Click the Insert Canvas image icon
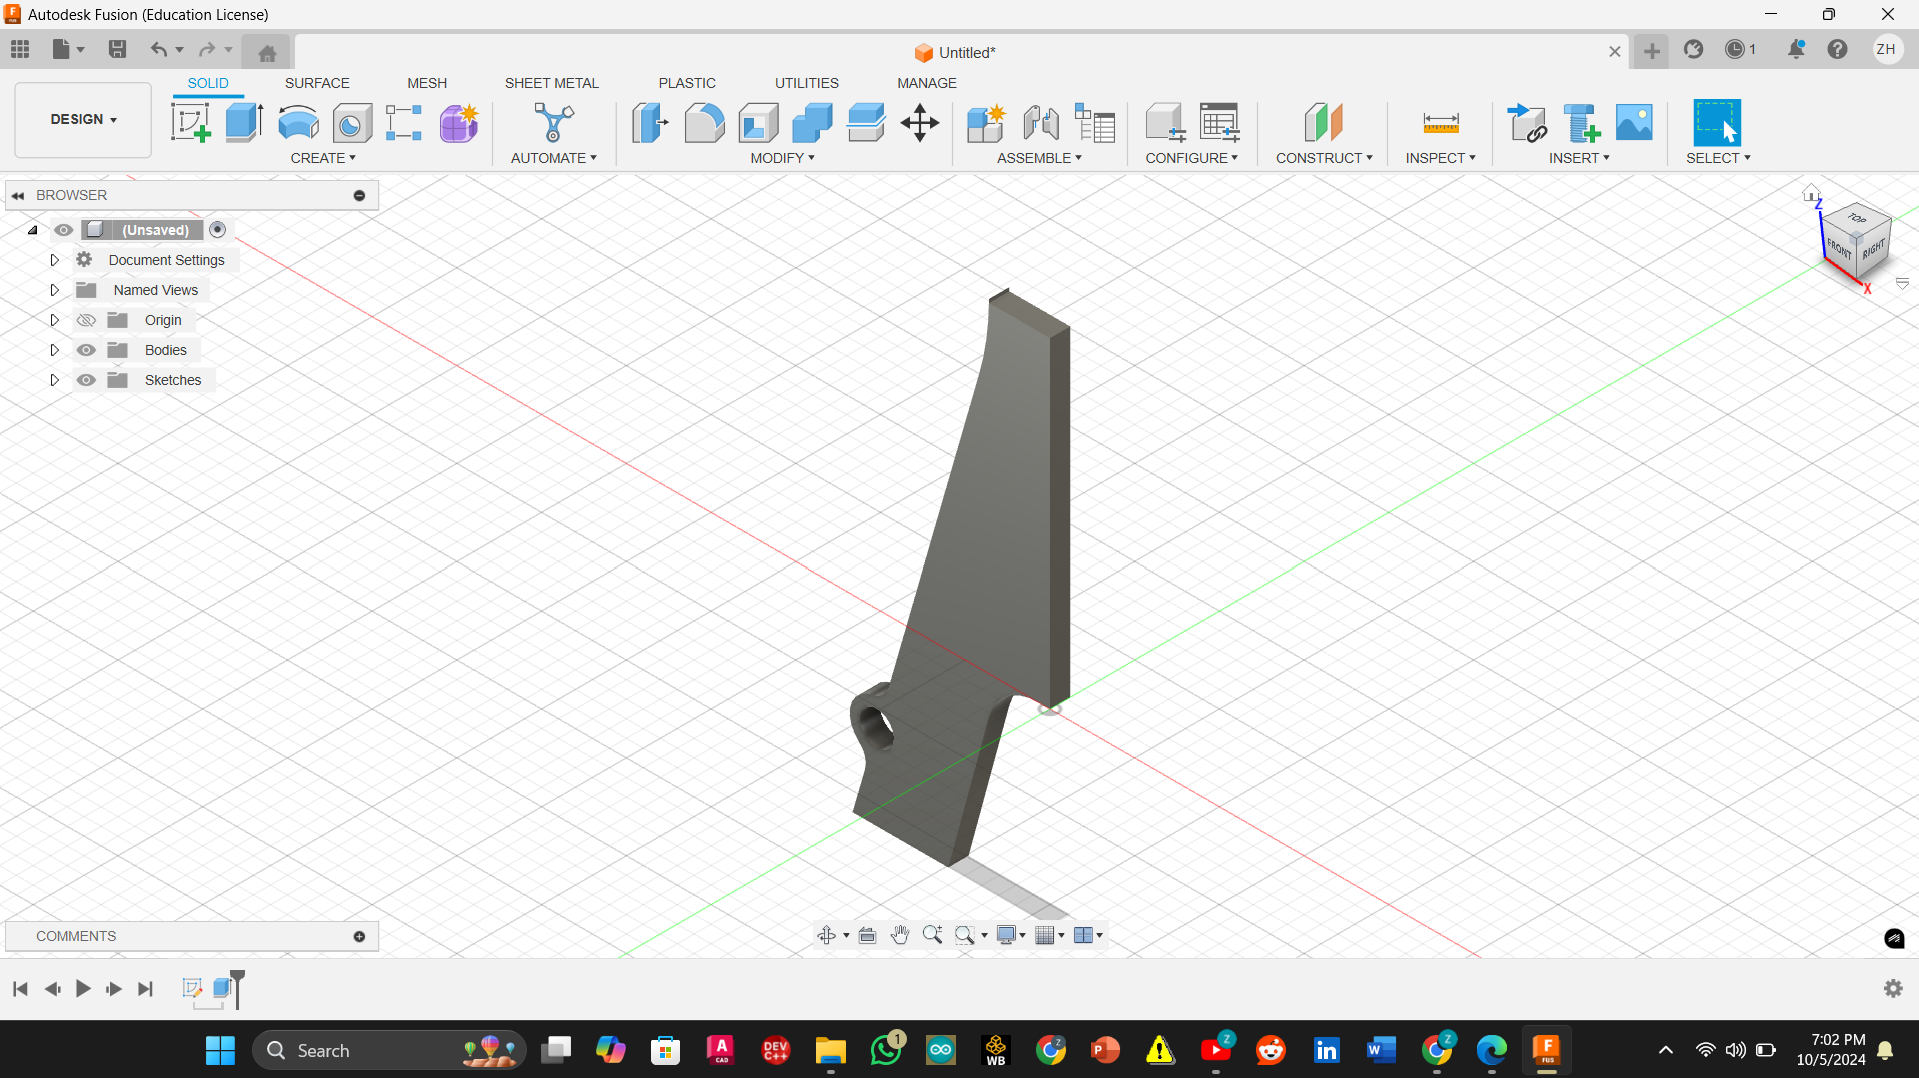The height and width of the screenshot is (1078, 1919). [1634, 123]
